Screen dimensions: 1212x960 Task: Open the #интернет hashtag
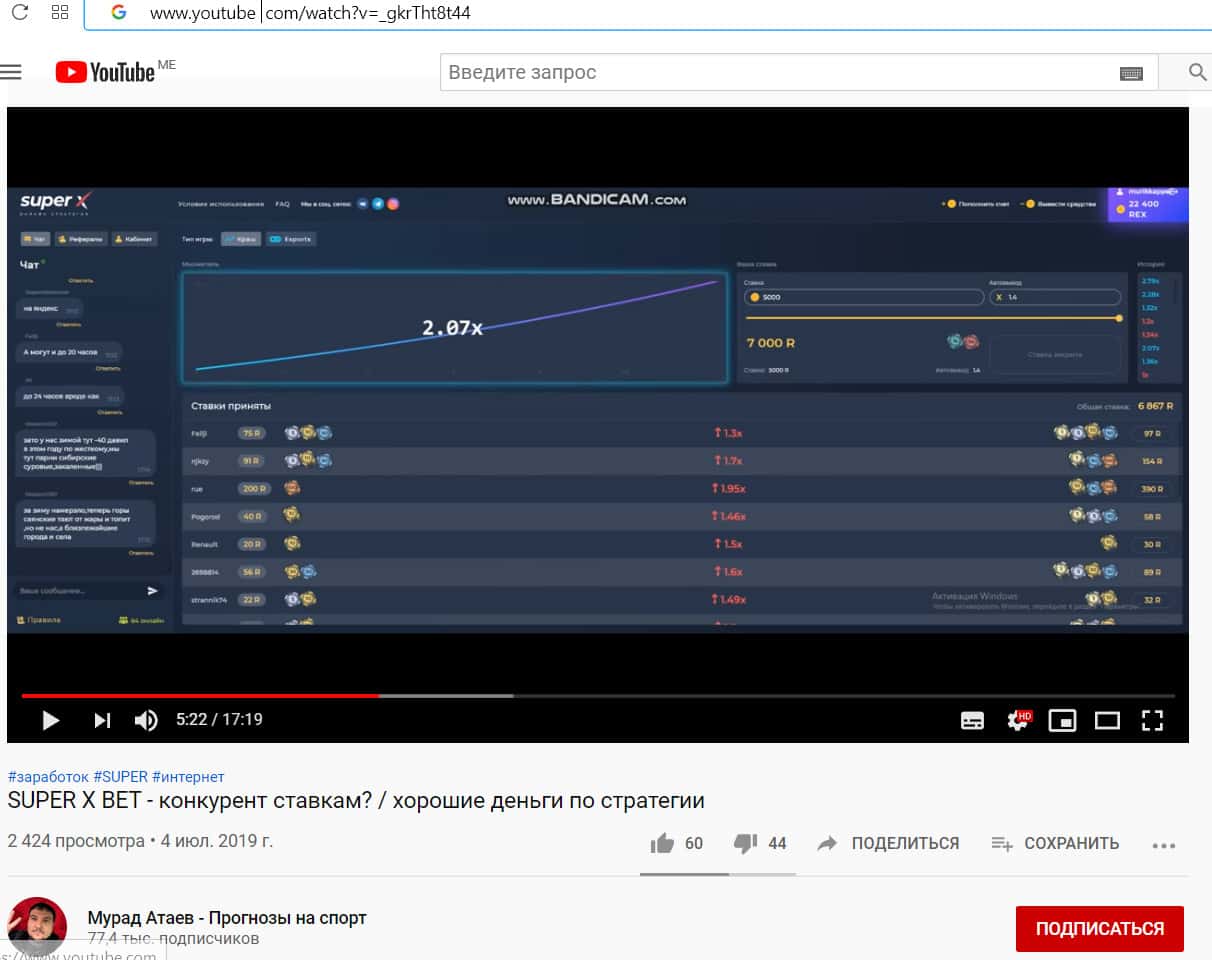(189, 777)
